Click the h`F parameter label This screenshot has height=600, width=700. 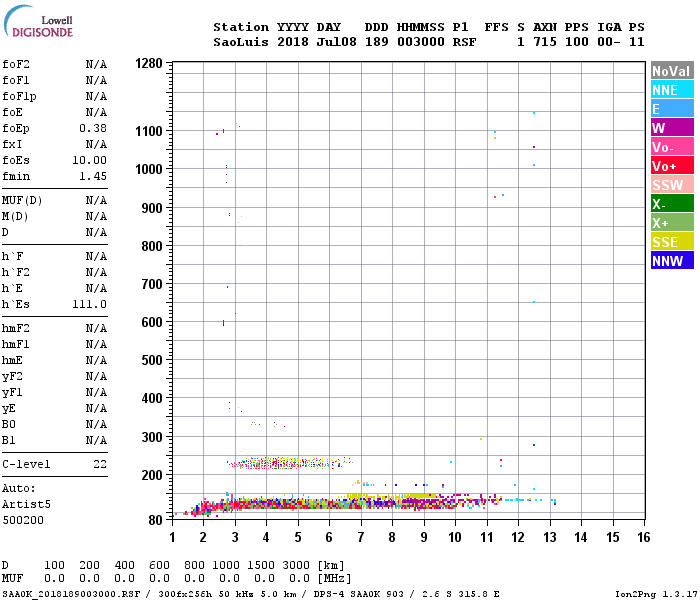tap(12, 256)
